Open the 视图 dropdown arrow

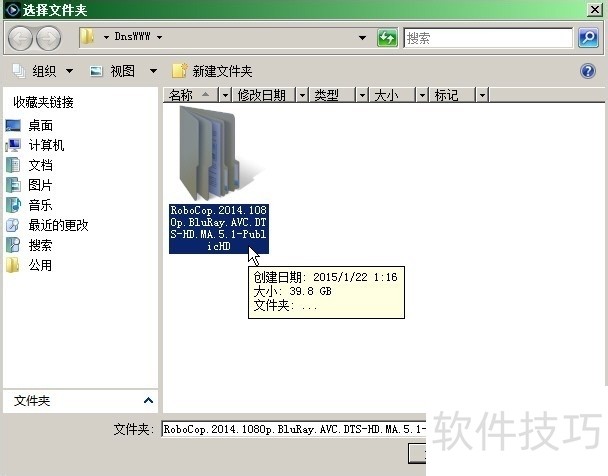(154, 71)
